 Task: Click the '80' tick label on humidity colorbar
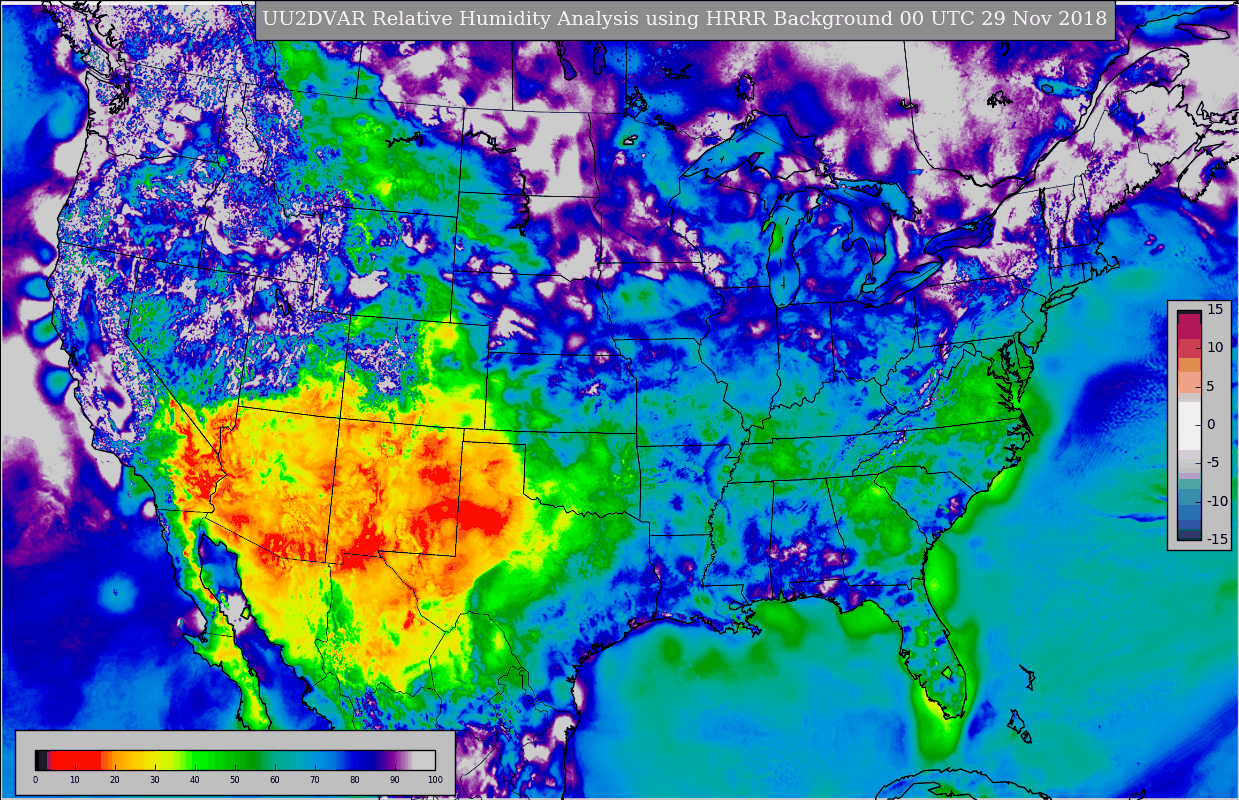pyautogui.click(x=355, y=780)
